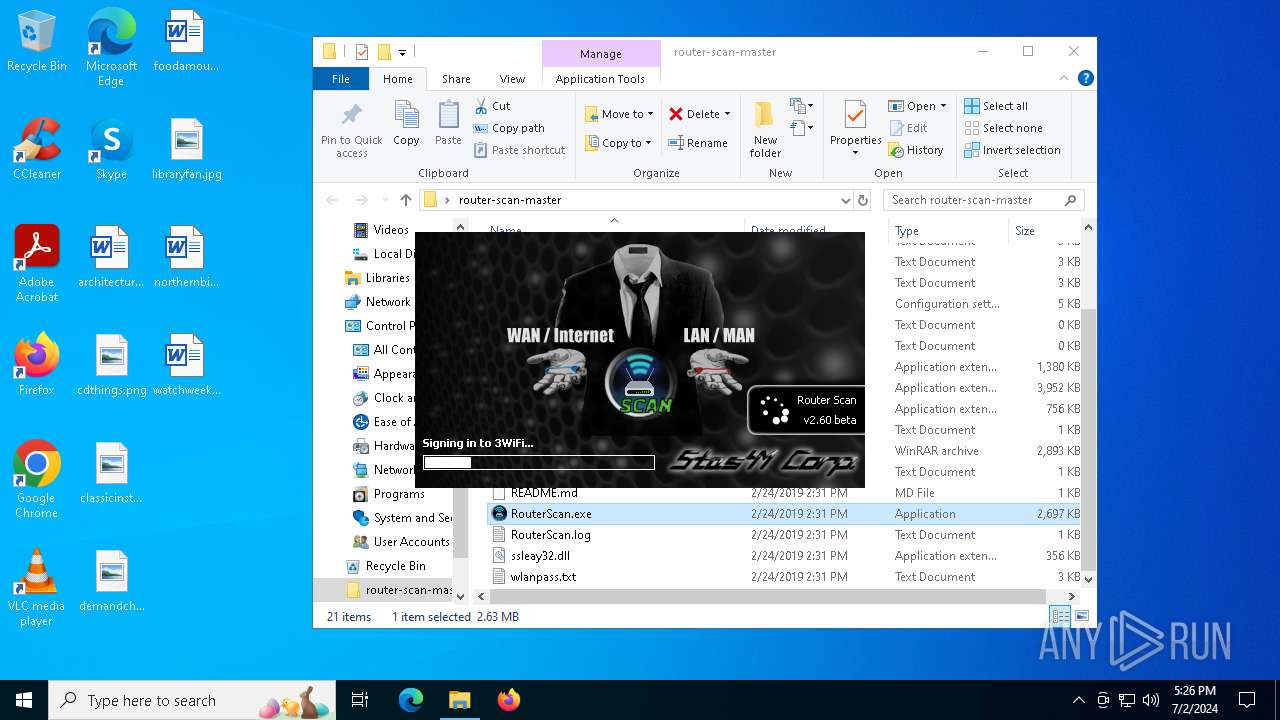This screenshot has width=1280, height=720.
Task: Click the Router Scan splash progress bar
Action: point(539,462)
